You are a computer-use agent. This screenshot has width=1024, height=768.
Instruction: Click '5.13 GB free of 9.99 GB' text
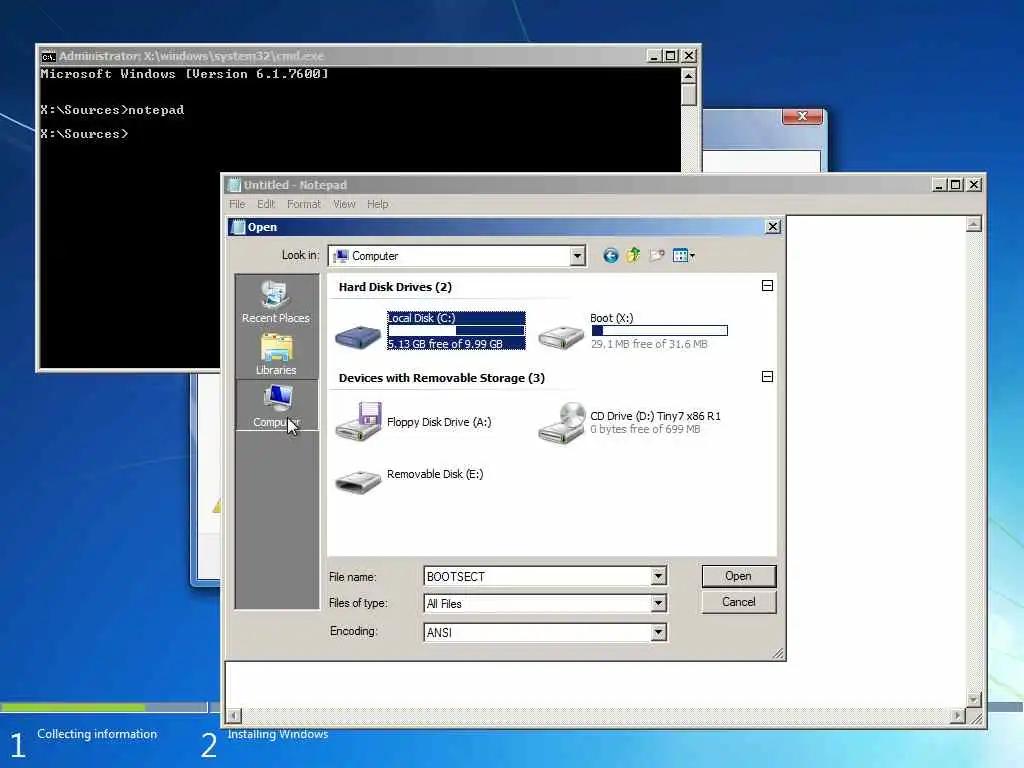tap(445, 344)
